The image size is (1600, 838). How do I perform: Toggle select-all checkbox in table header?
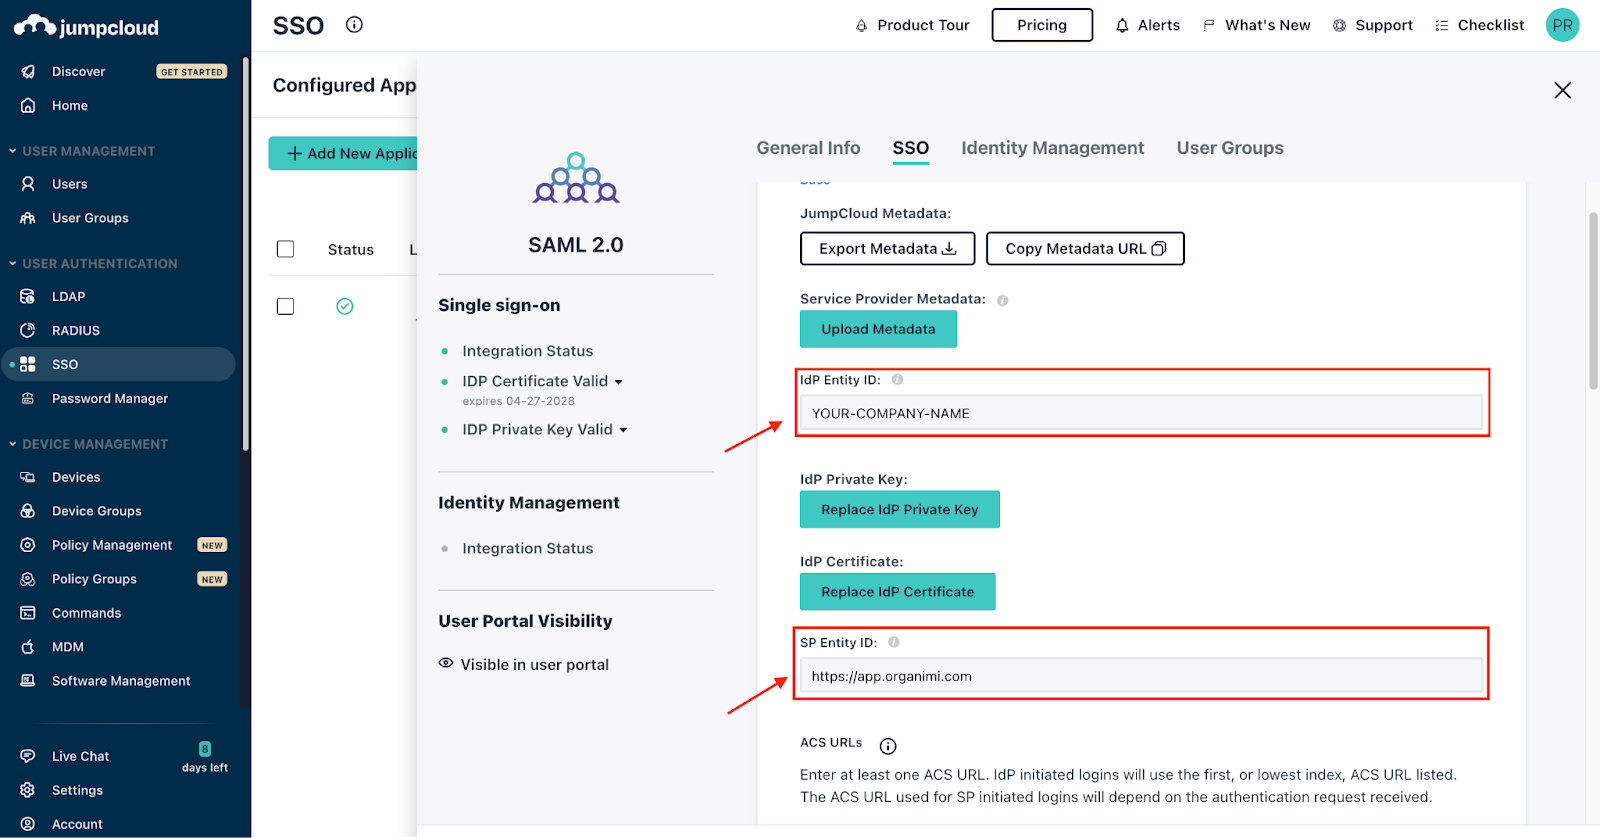(x=286, y=249)
